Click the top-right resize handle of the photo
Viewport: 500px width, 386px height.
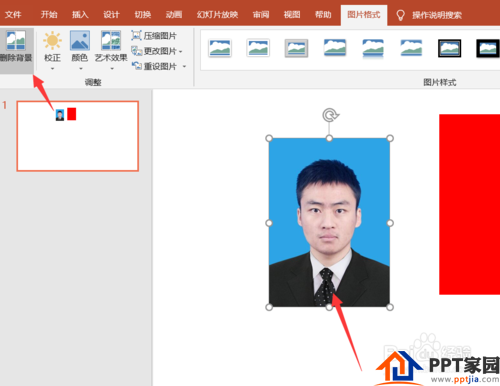coord(390,138)
